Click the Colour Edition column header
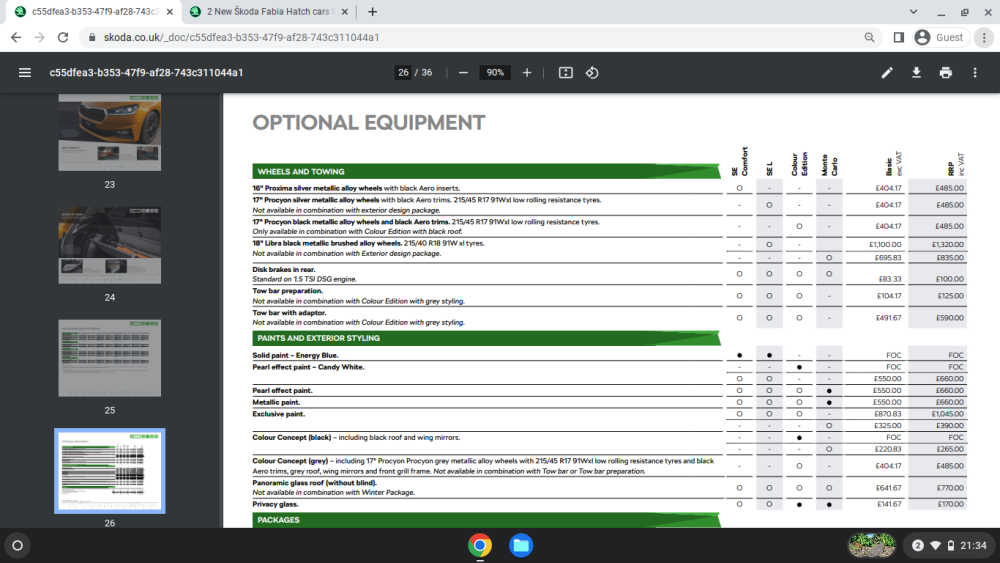The image size is (1000, 563). coord(799,164)
